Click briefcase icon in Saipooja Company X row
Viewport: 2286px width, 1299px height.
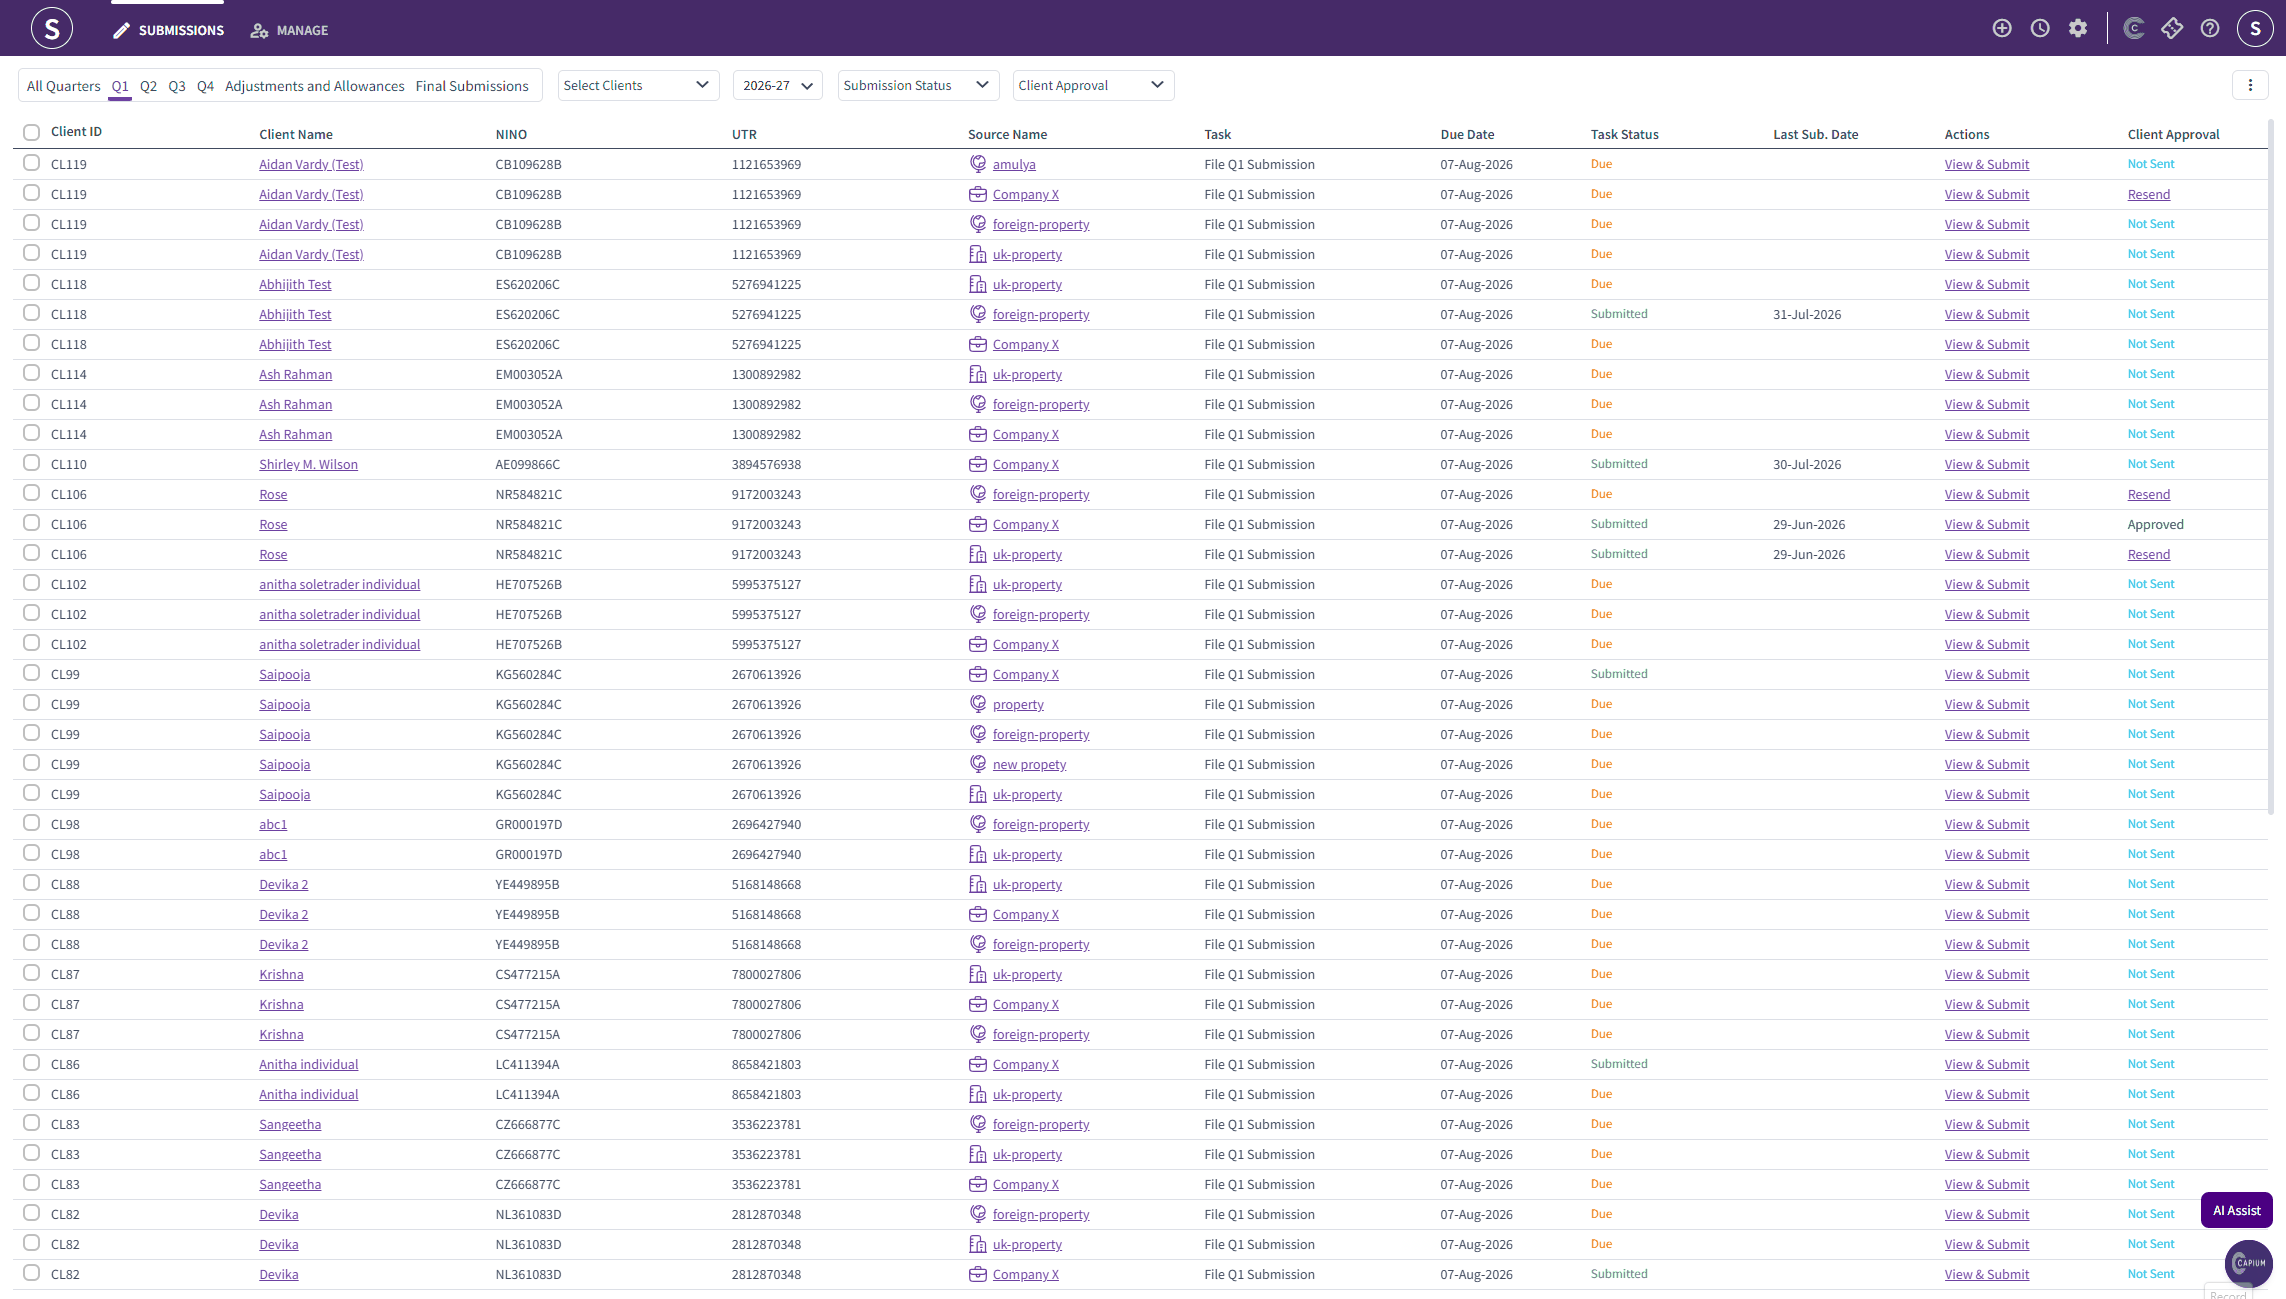click(x=978, y=674)
